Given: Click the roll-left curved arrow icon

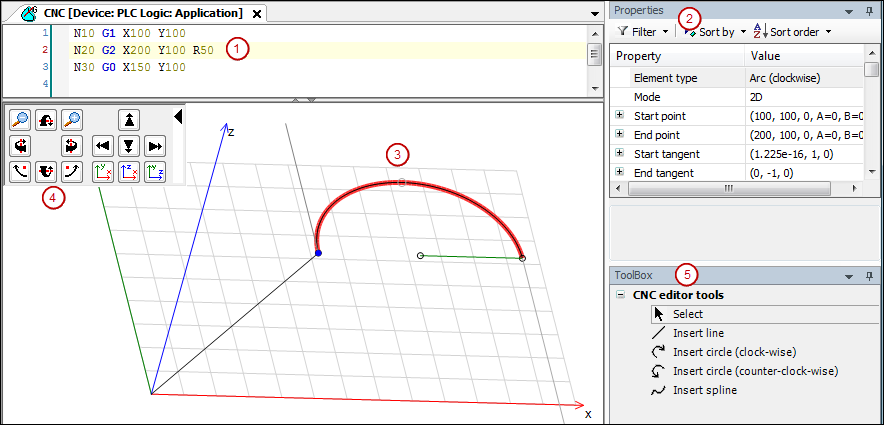Looking at the screenshot, I should (x=20, y=172).
